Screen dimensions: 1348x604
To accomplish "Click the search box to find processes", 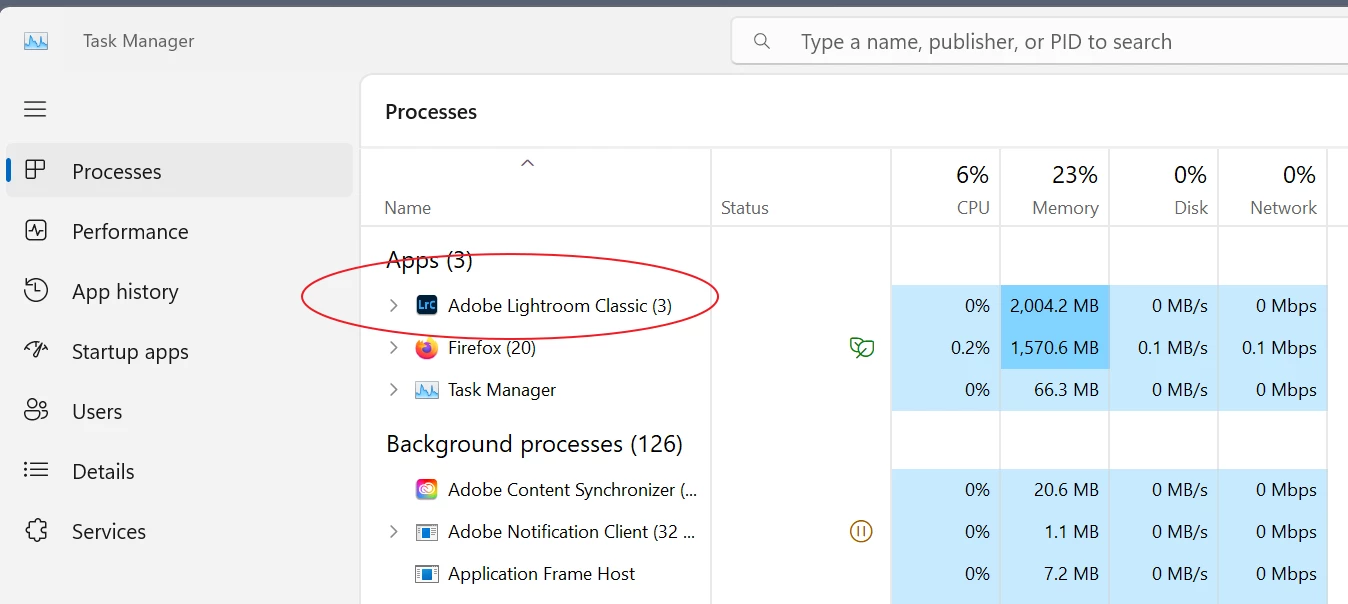I will pos(1040,41).
